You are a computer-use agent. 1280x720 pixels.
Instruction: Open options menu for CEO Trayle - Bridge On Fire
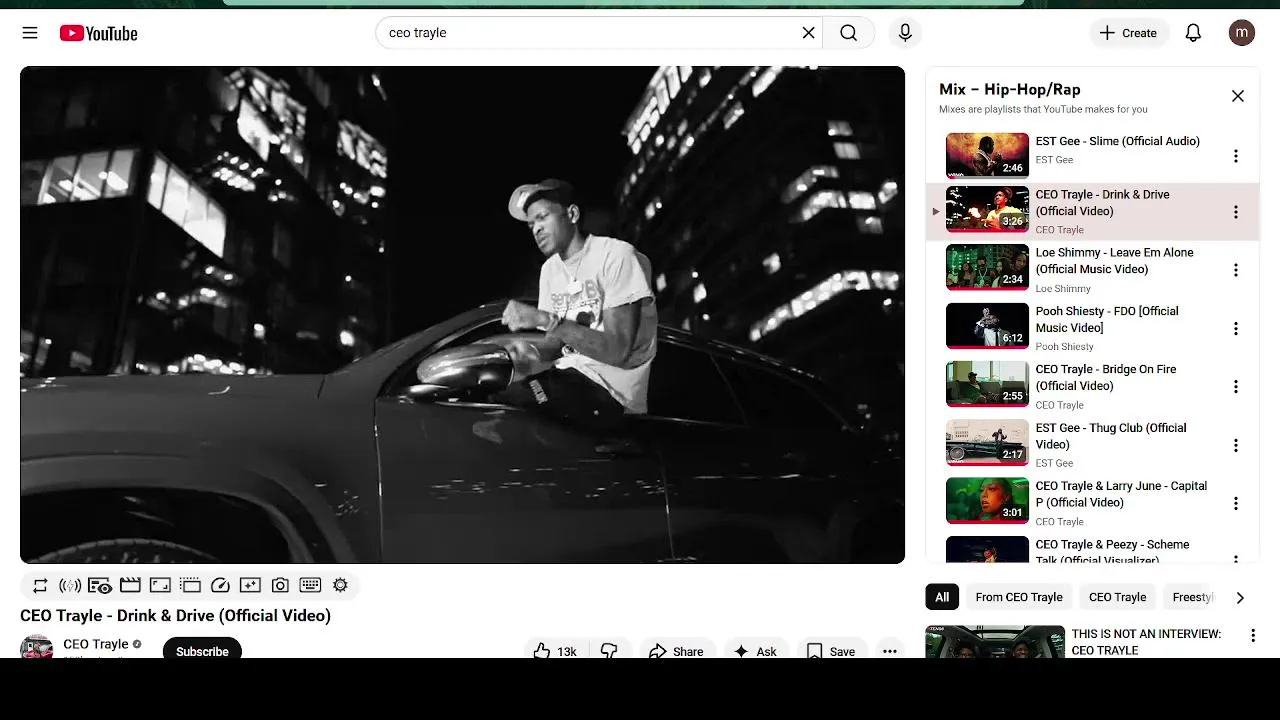(x=1236, y=386)
